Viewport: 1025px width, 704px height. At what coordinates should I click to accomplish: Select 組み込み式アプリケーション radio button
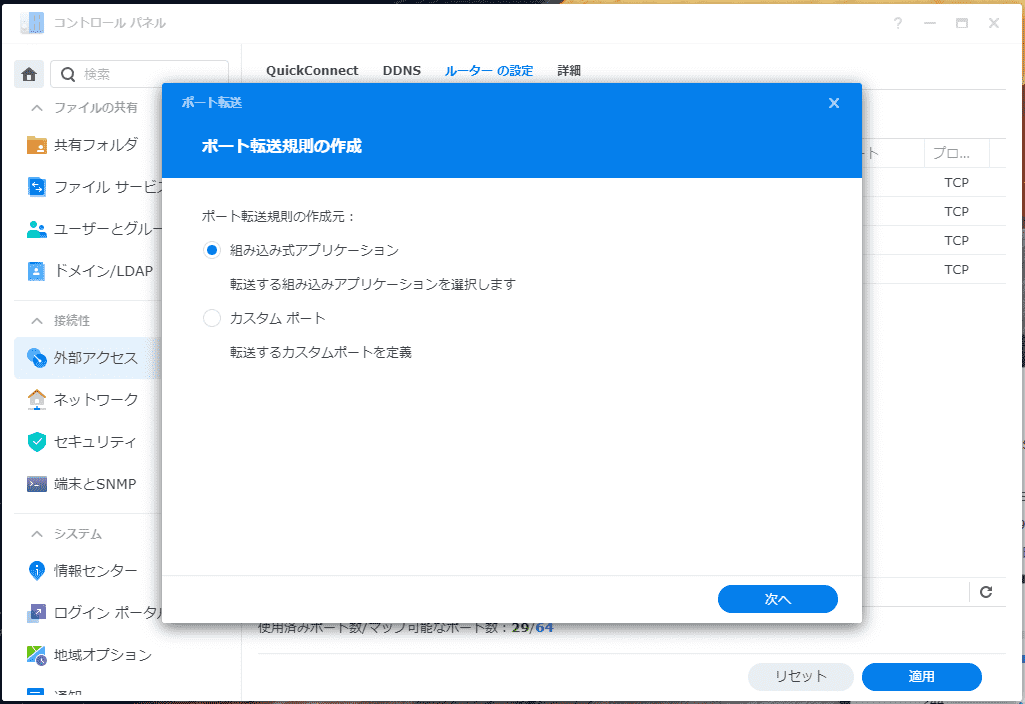(x=212, y=250)
